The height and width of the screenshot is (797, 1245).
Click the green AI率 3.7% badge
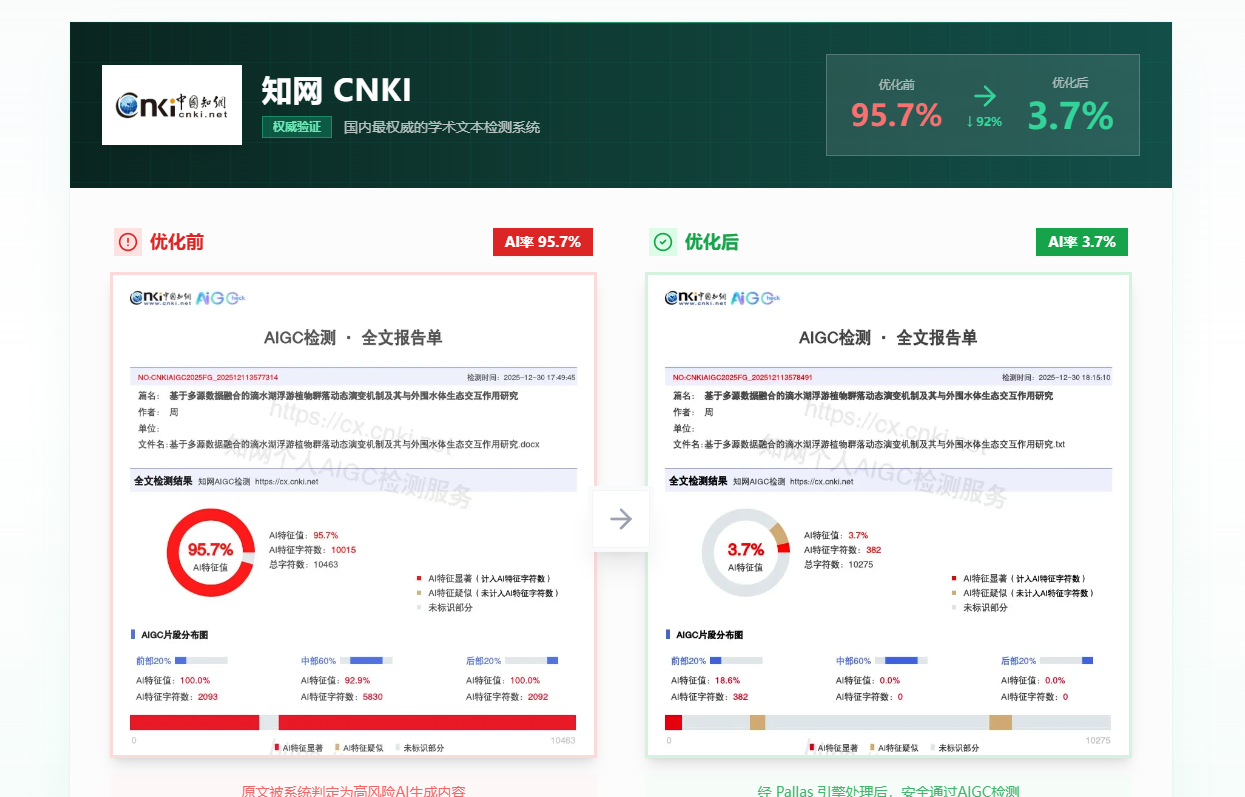(x=1082, y=242)
